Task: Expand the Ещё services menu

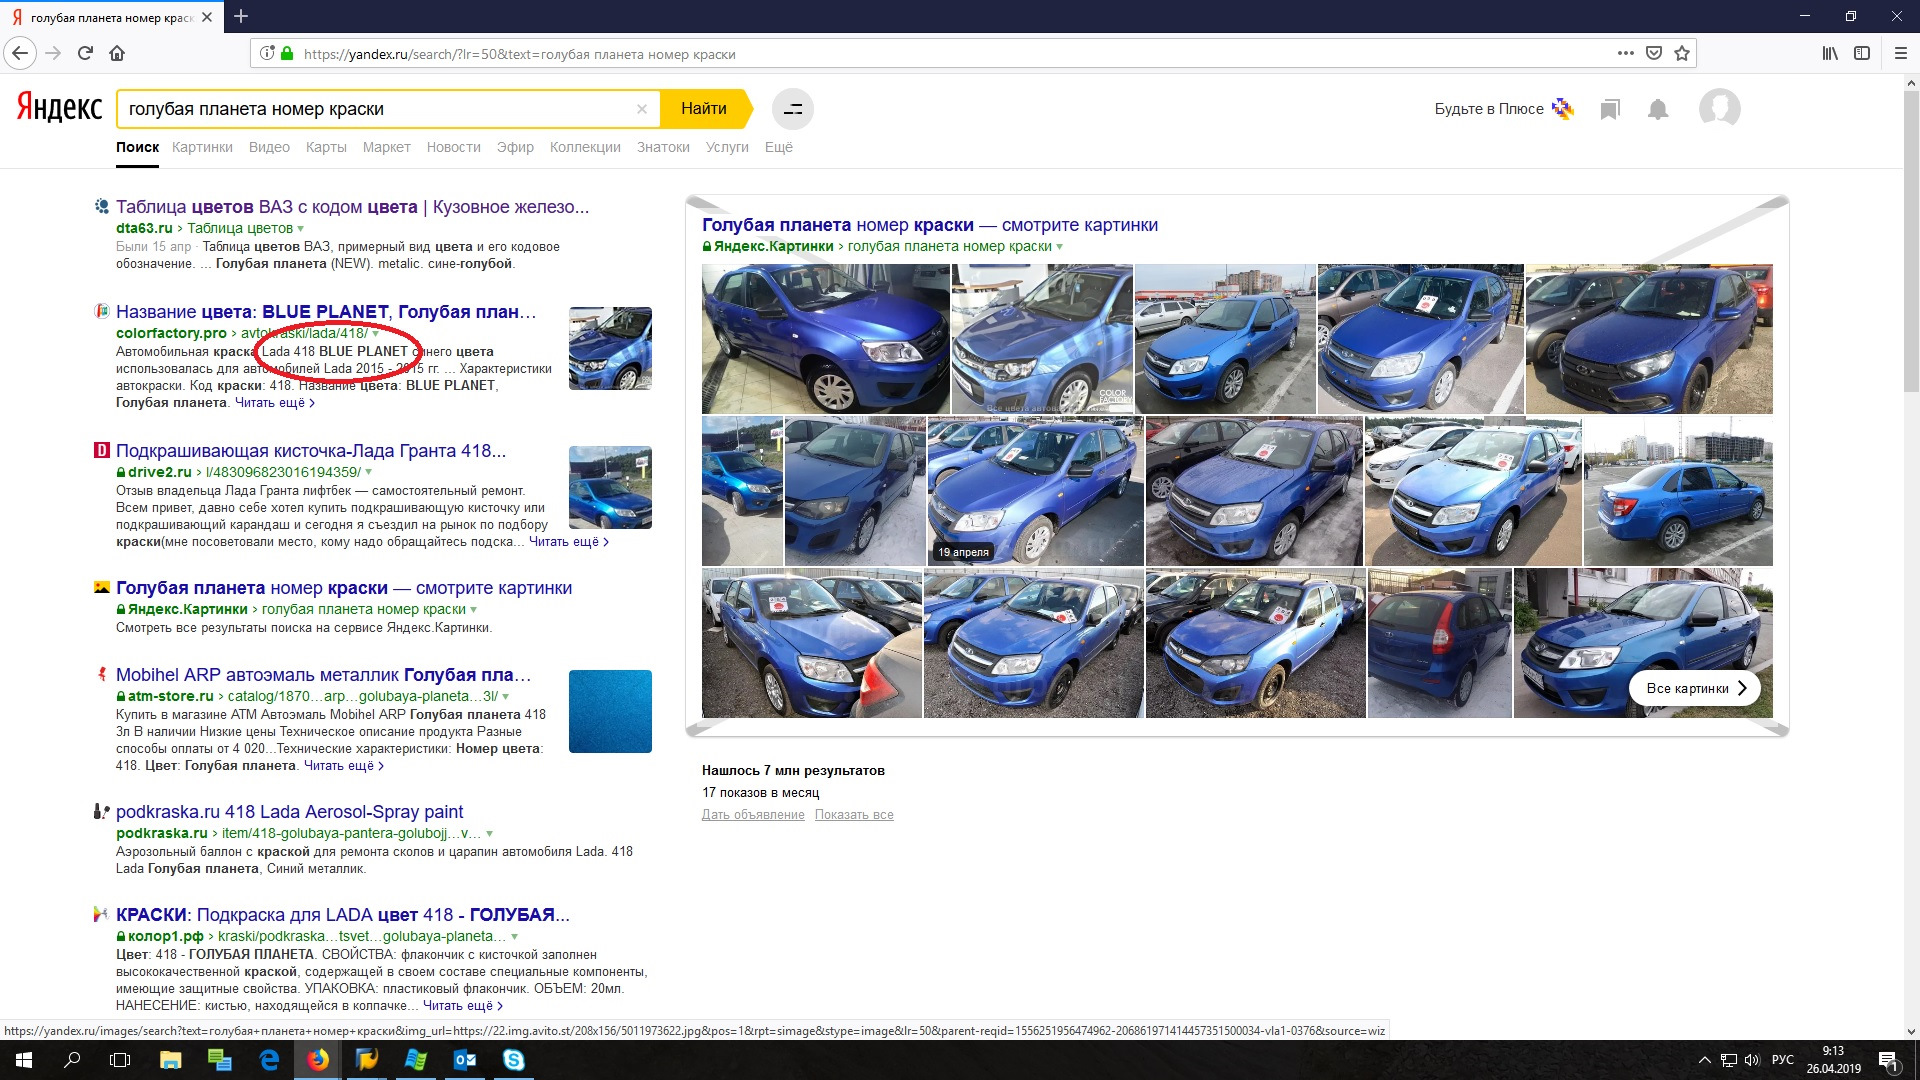Action: (778, 147)
